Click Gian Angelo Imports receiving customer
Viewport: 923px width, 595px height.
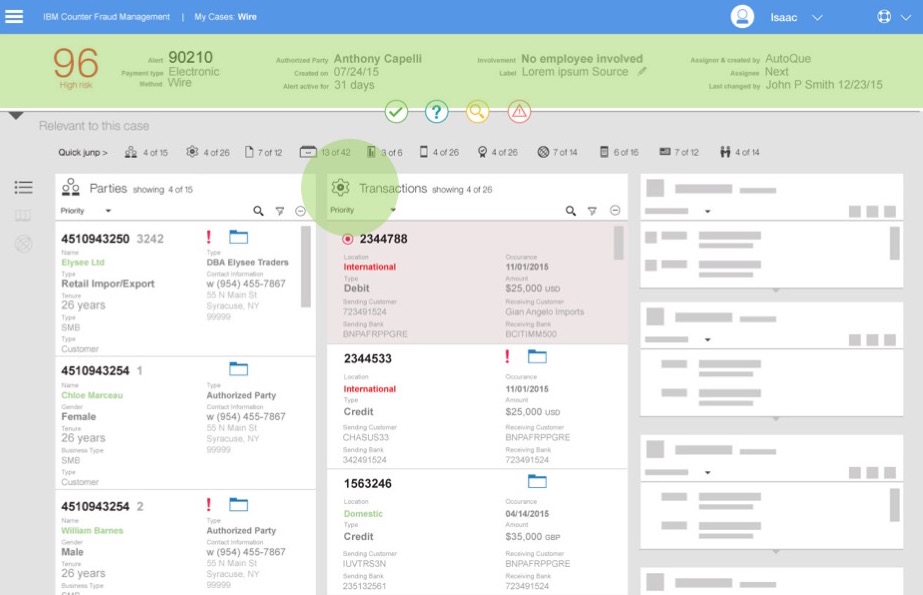[x=544, y=312]
